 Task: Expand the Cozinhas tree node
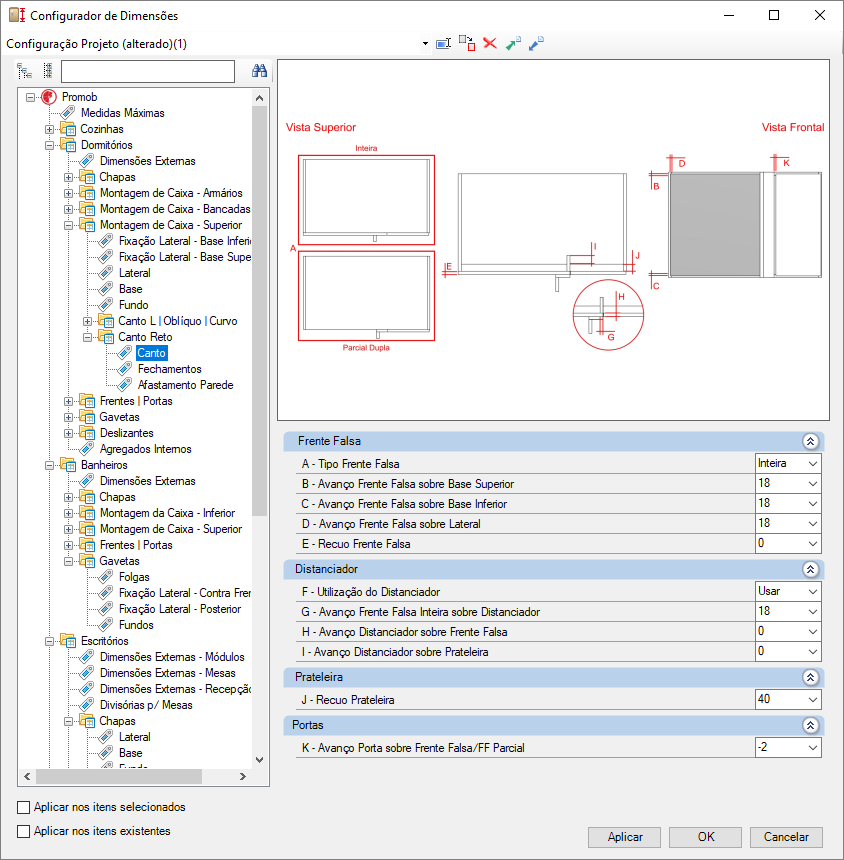[49, 129]
